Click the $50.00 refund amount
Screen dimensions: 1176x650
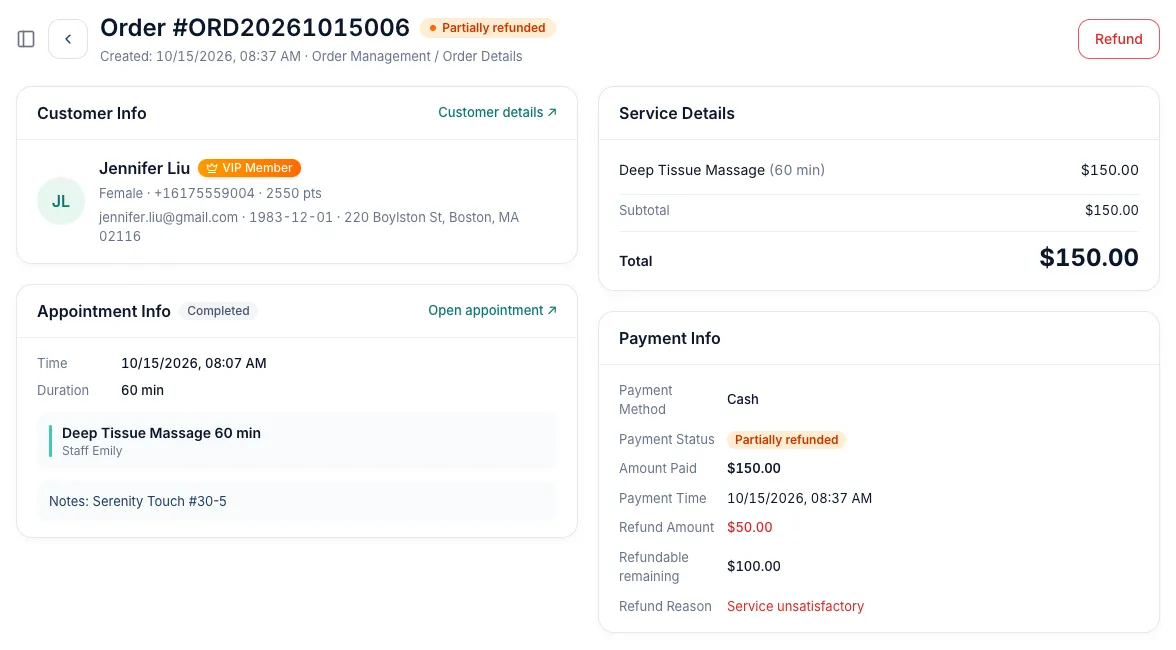(x=749, y=527)
